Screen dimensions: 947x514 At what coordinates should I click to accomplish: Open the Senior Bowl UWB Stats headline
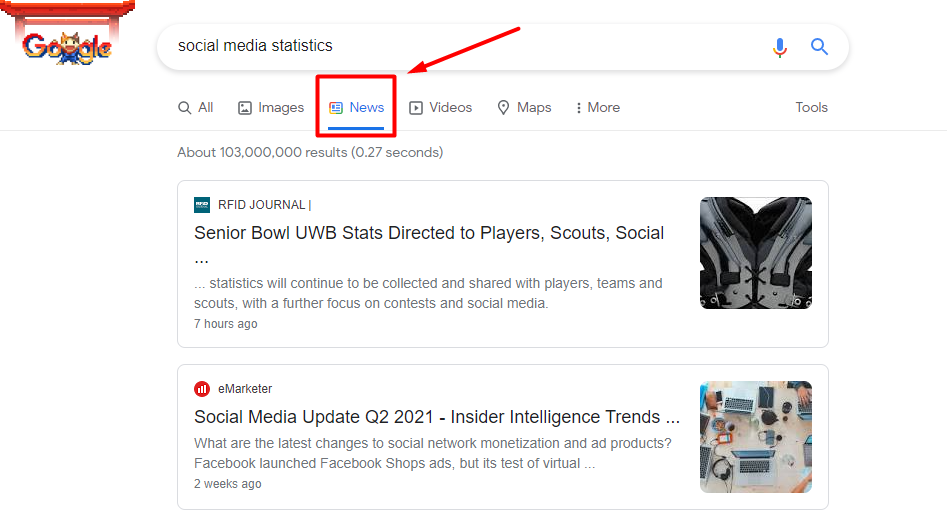[x=429, y=234]
